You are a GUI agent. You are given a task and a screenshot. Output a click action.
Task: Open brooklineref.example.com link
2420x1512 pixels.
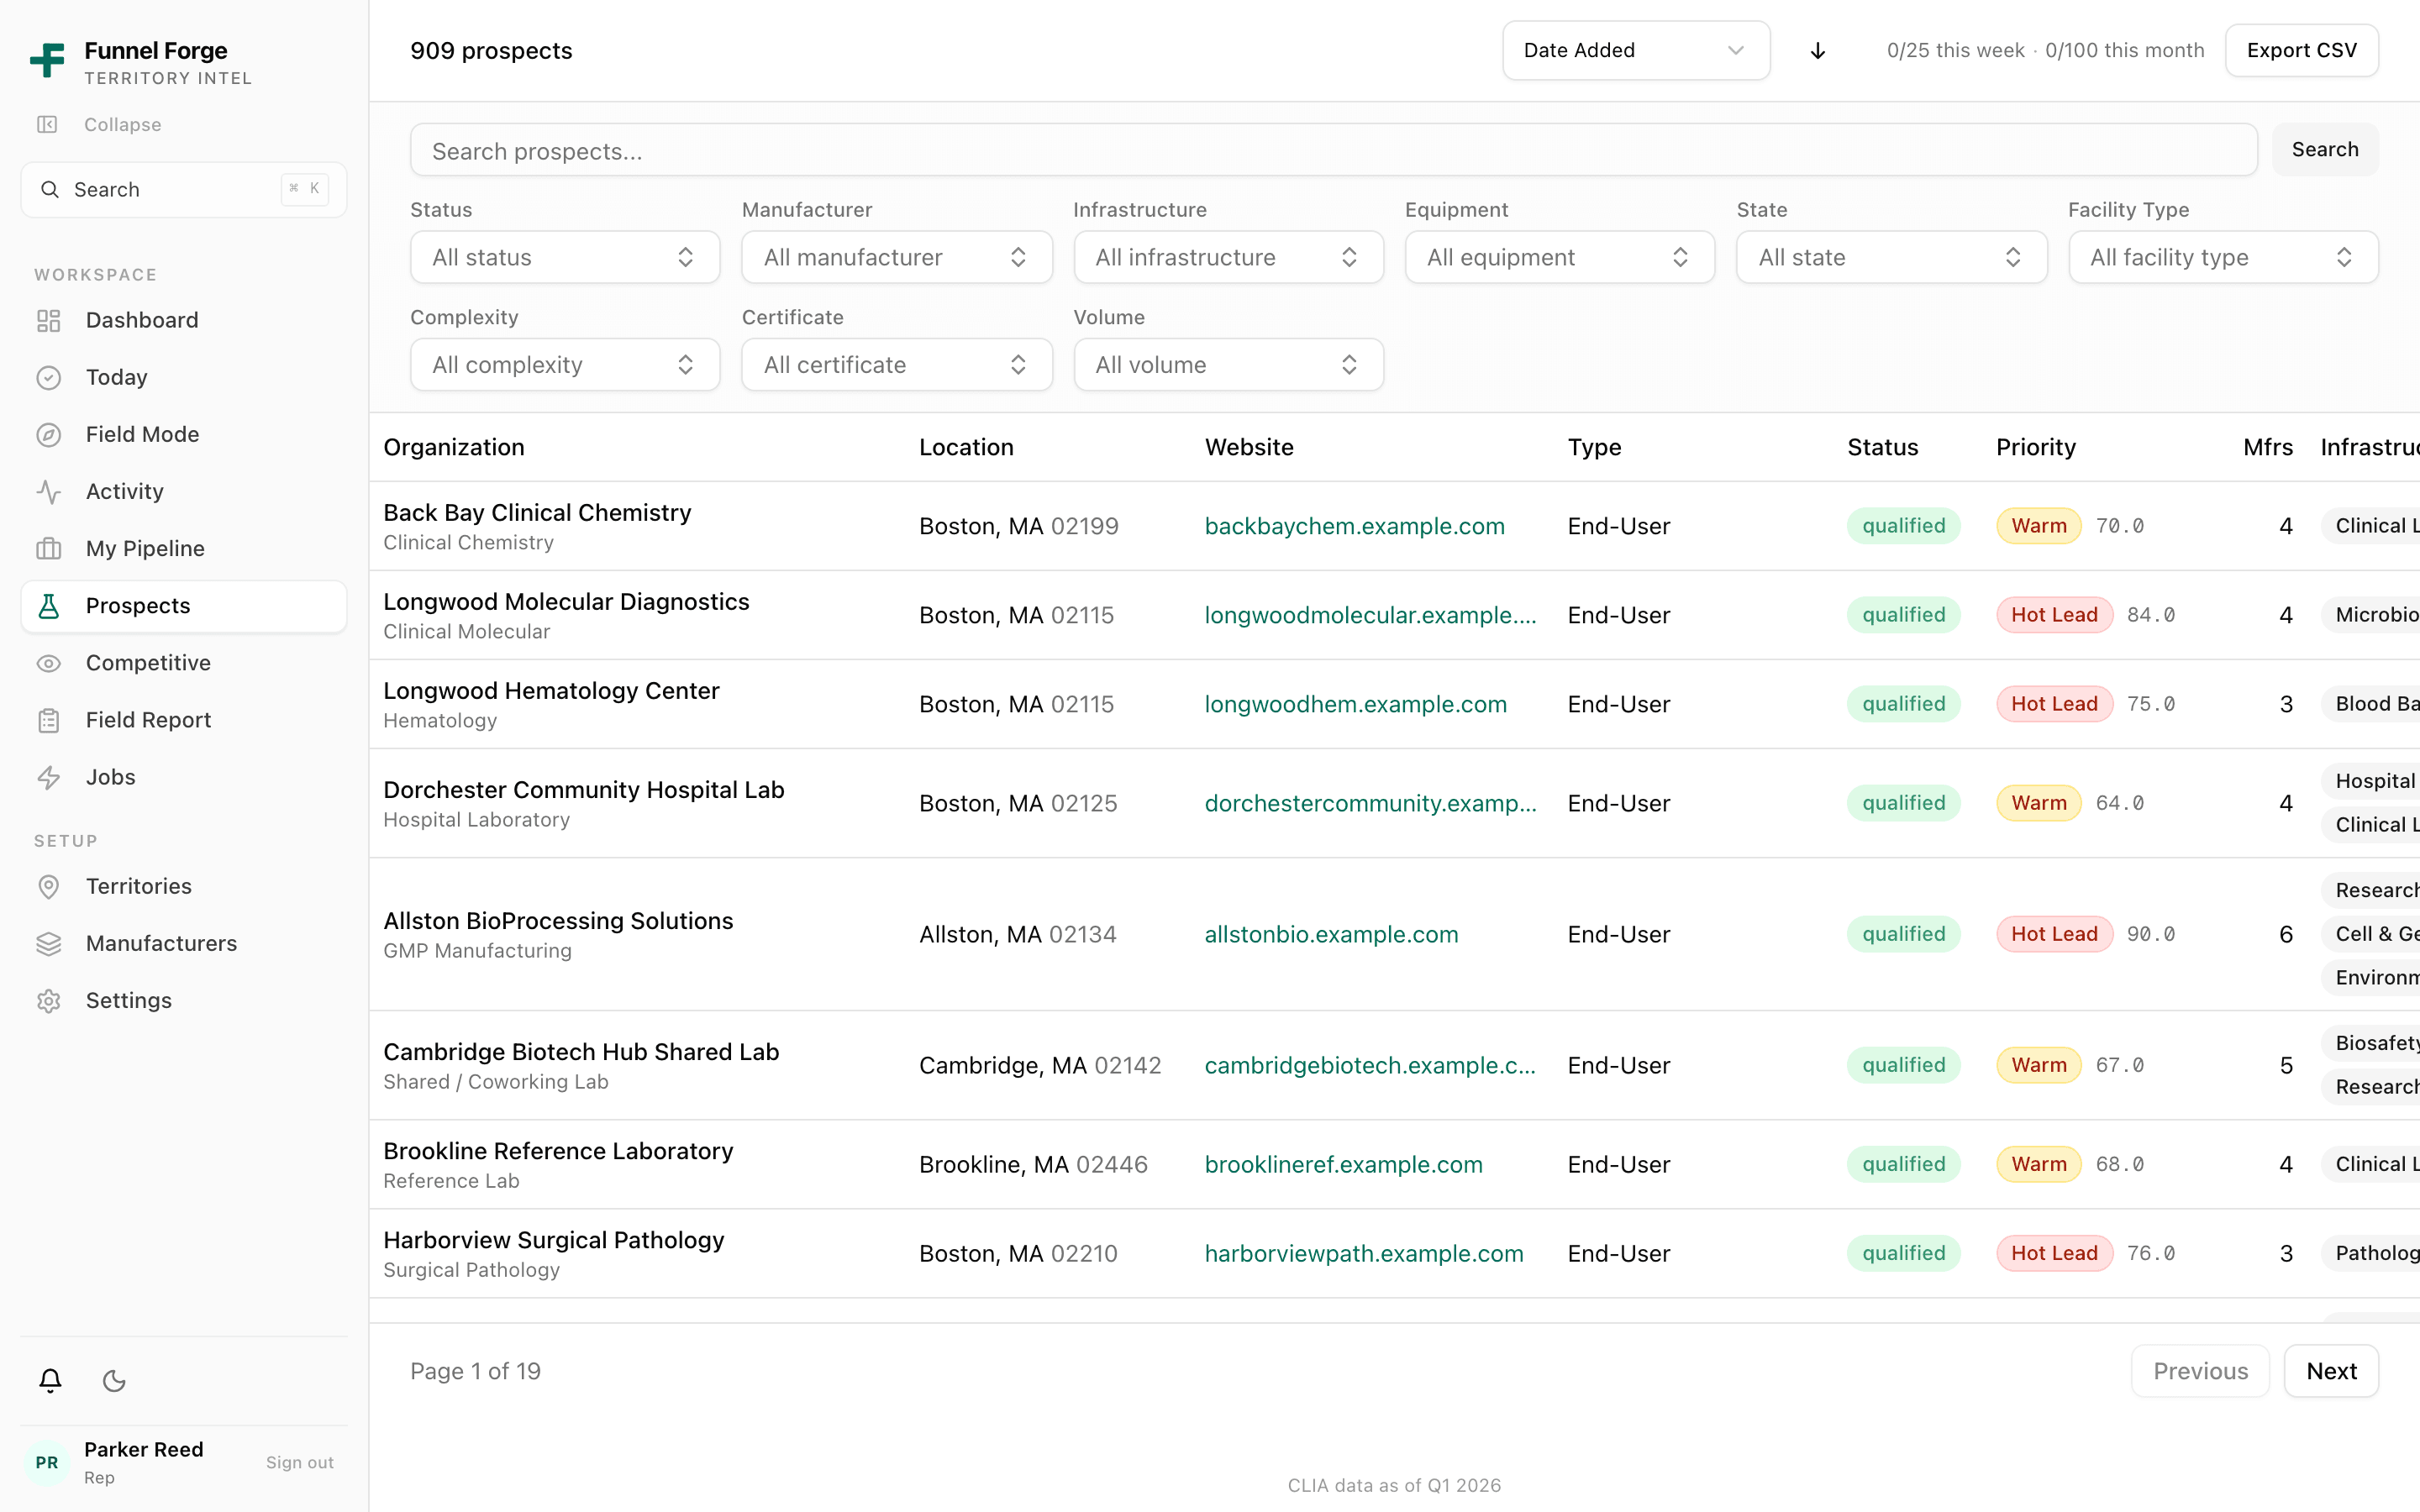(x=1343, y=1164)
